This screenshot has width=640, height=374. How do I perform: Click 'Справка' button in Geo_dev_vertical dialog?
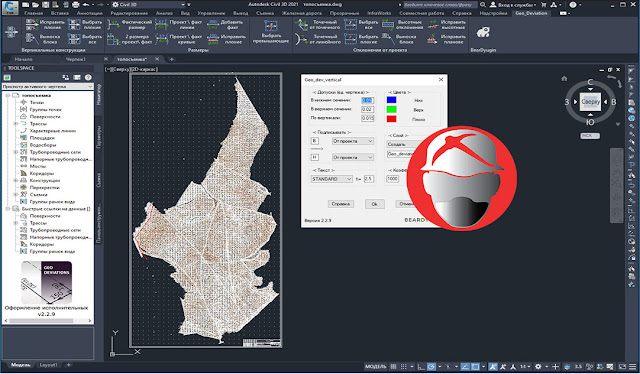(341, 204)
